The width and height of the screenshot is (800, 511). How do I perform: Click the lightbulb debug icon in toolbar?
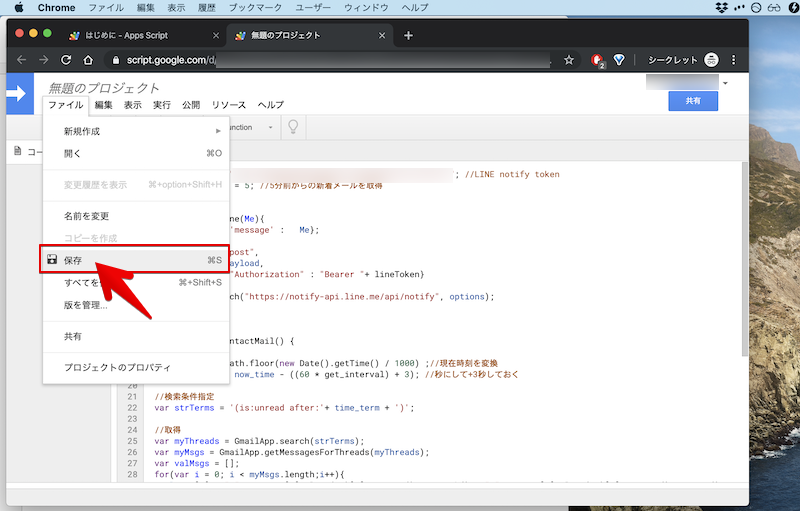[x=293, y=127]
